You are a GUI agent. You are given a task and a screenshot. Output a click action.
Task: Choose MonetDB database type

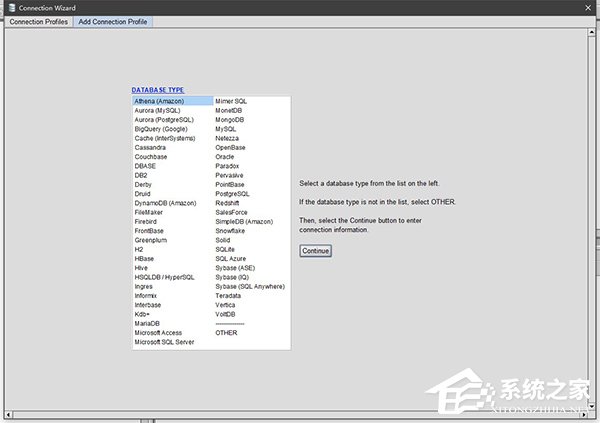pos(228,110)
